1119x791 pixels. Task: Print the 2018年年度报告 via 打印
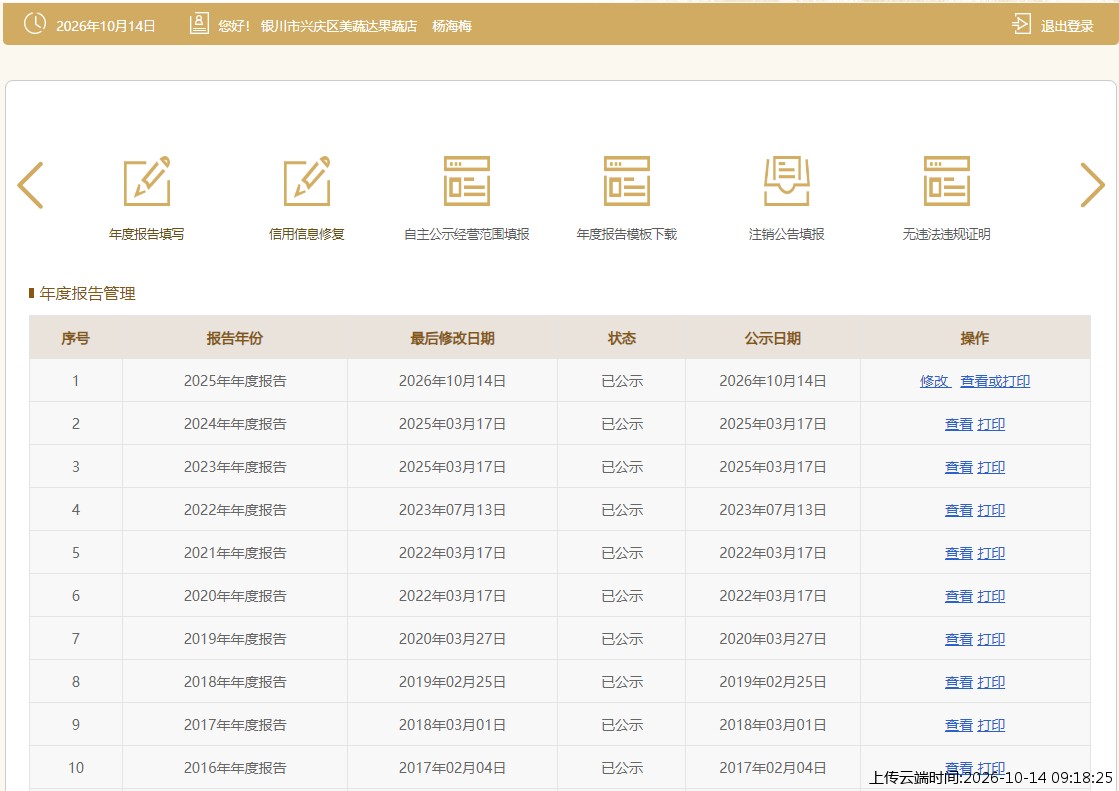click(x=991, y=682)
